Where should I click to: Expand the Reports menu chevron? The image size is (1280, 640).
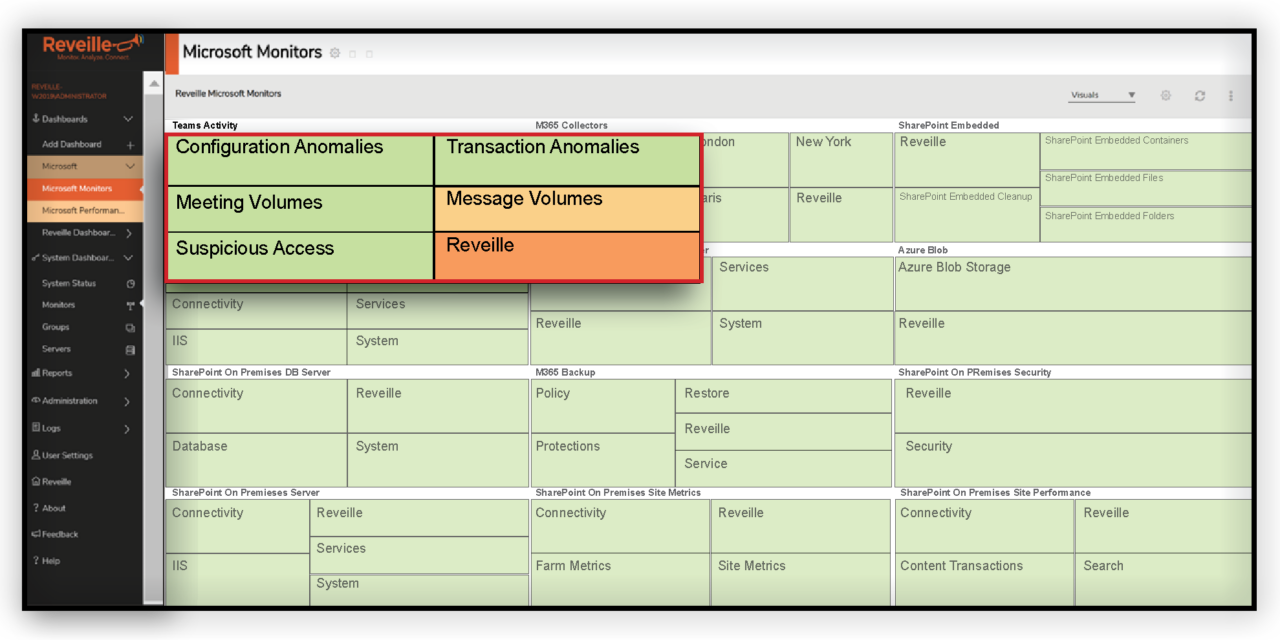pyautogui.click(x=127, y=374)
